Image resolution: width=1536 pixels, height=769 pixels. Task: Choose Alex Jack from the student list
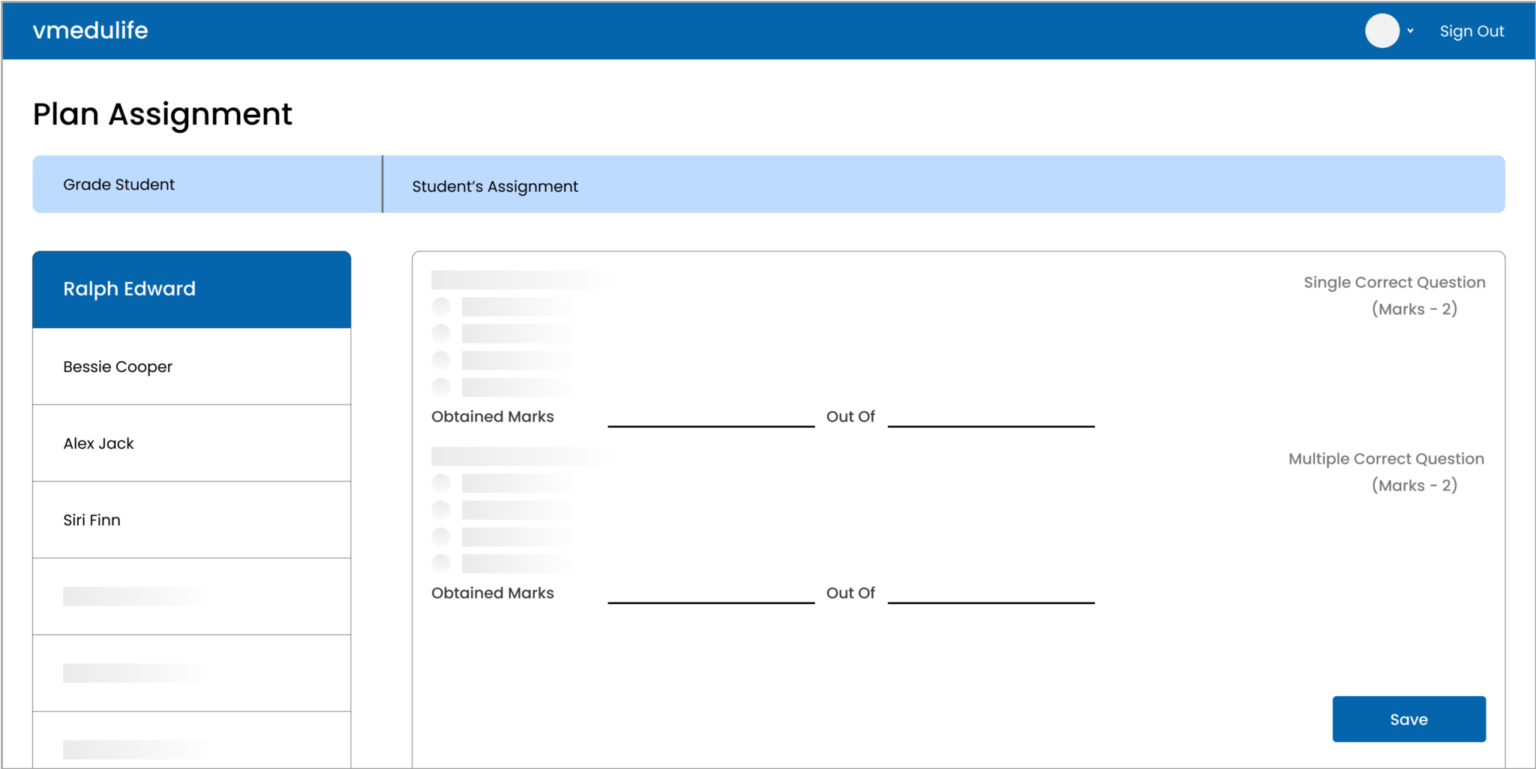coord(192,443)
